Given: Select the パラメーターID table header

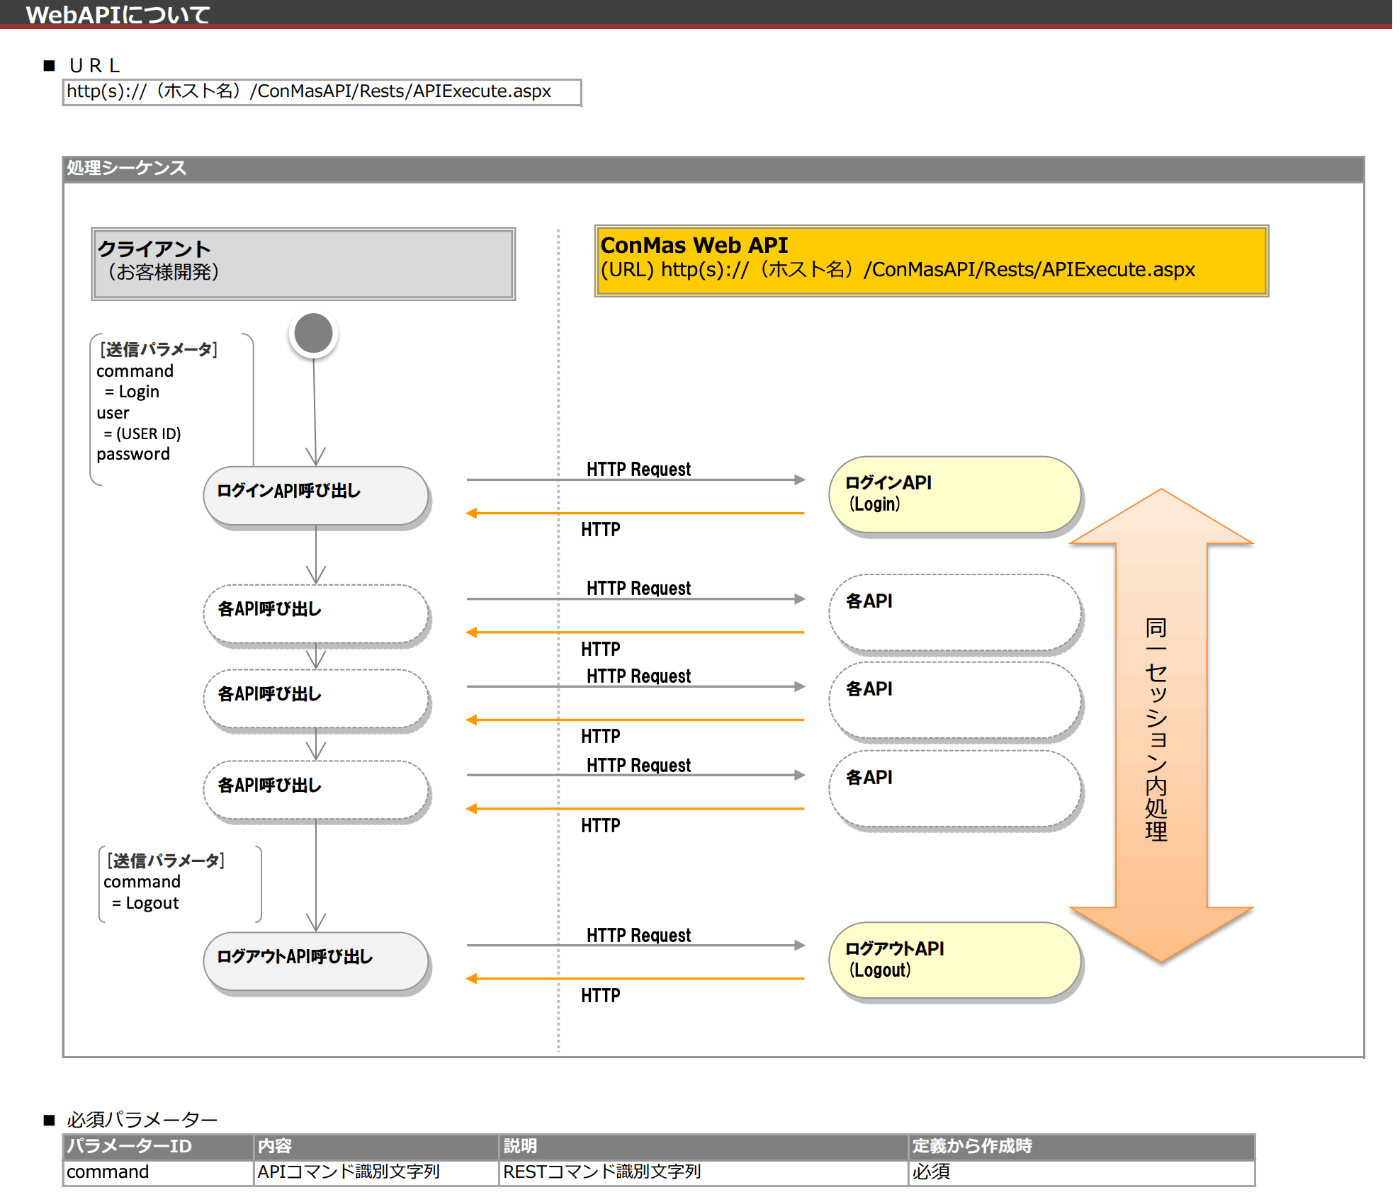Looking at the screenshot, I should (x=130, y=1146).
